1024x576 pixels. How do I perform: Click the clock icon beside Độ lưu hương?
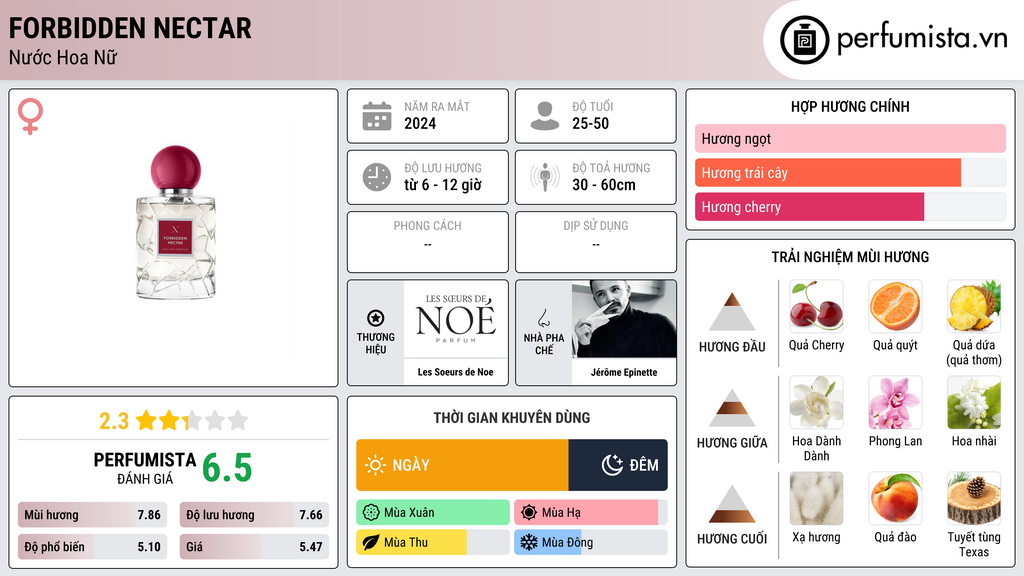click(377, 177)
